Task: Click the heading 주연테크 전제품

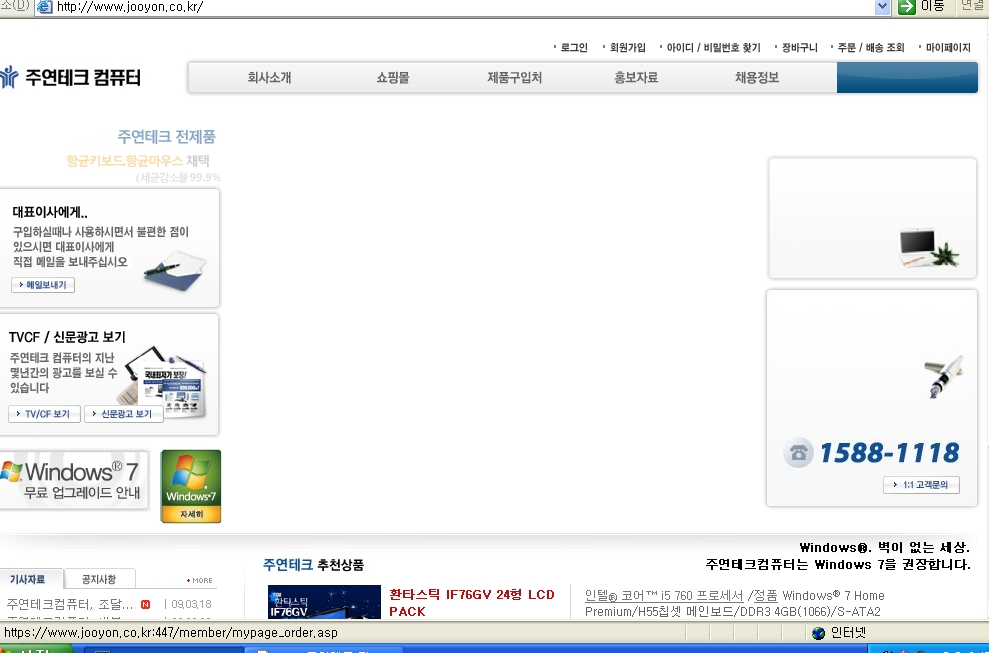Action: coord(167,136)
